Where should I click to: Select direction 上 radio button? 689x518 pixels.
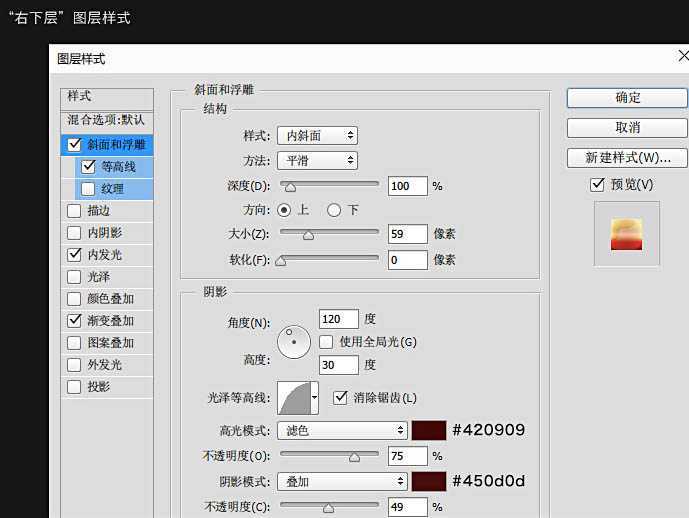(284, 210)
